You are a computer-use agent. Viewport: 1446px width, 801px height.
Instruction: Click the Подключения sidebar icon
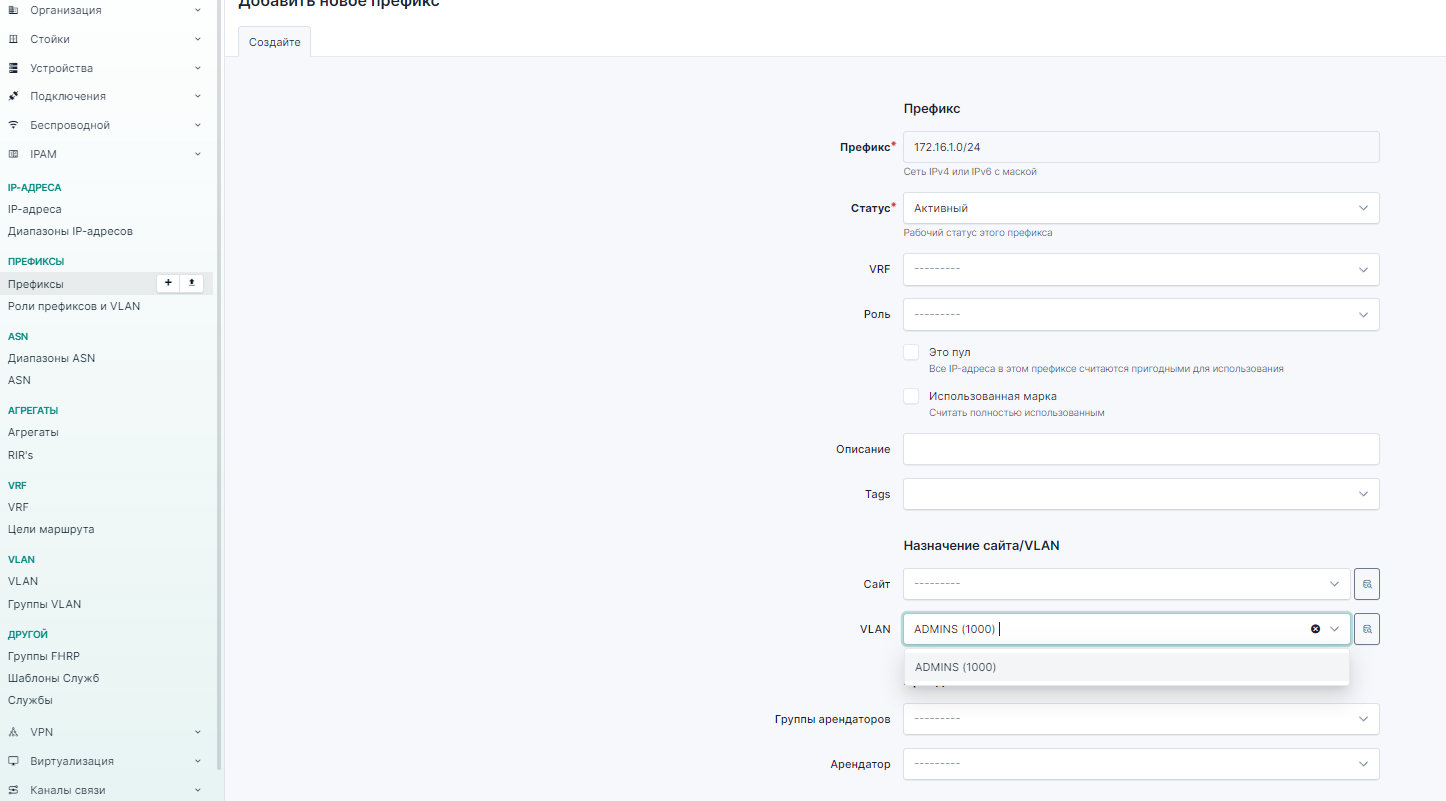click(13, 96)
